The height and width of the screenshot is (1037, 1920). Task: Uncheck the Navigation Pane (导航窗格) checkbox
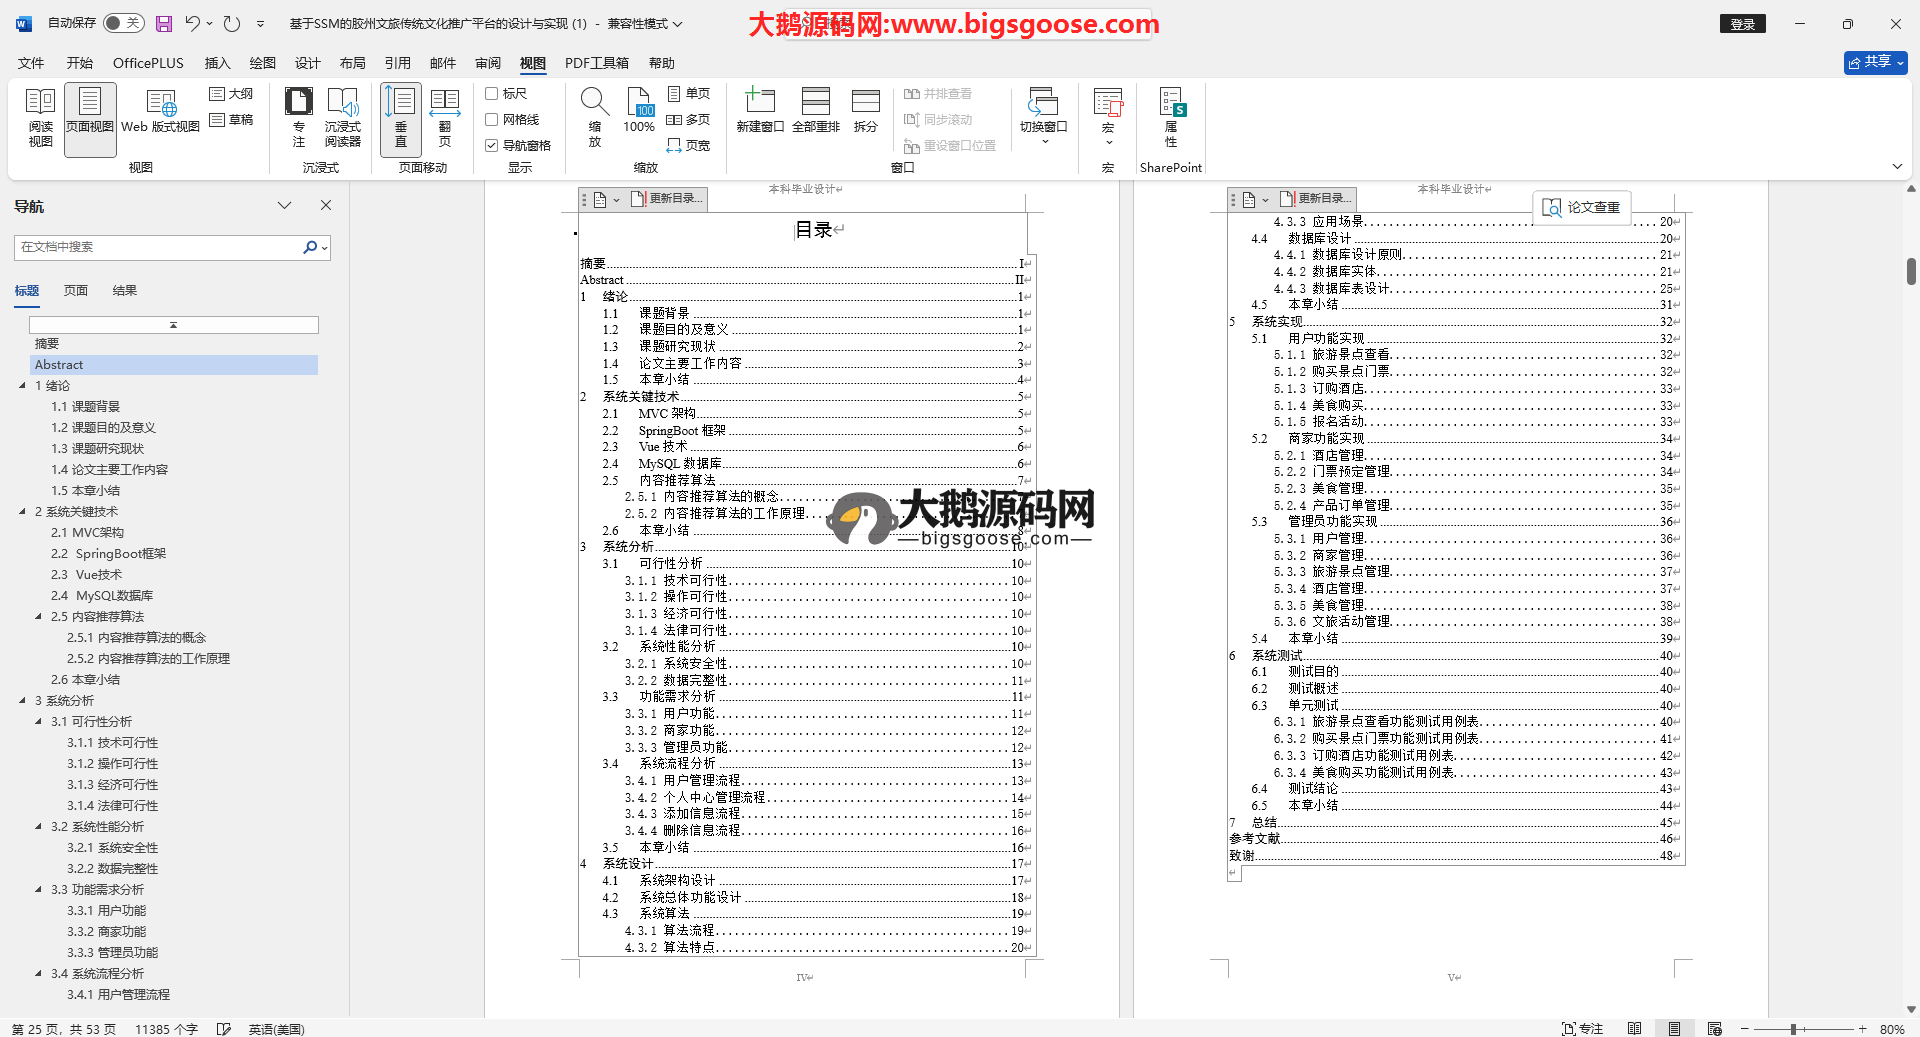(x=492, y=146)
